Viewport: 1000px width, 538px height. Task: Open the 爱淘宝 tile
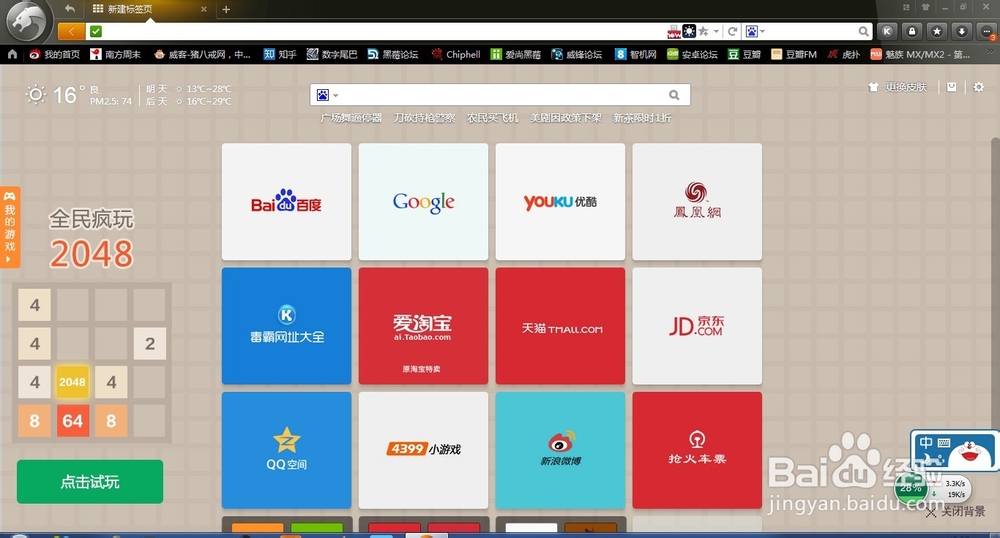click(423, 326)
